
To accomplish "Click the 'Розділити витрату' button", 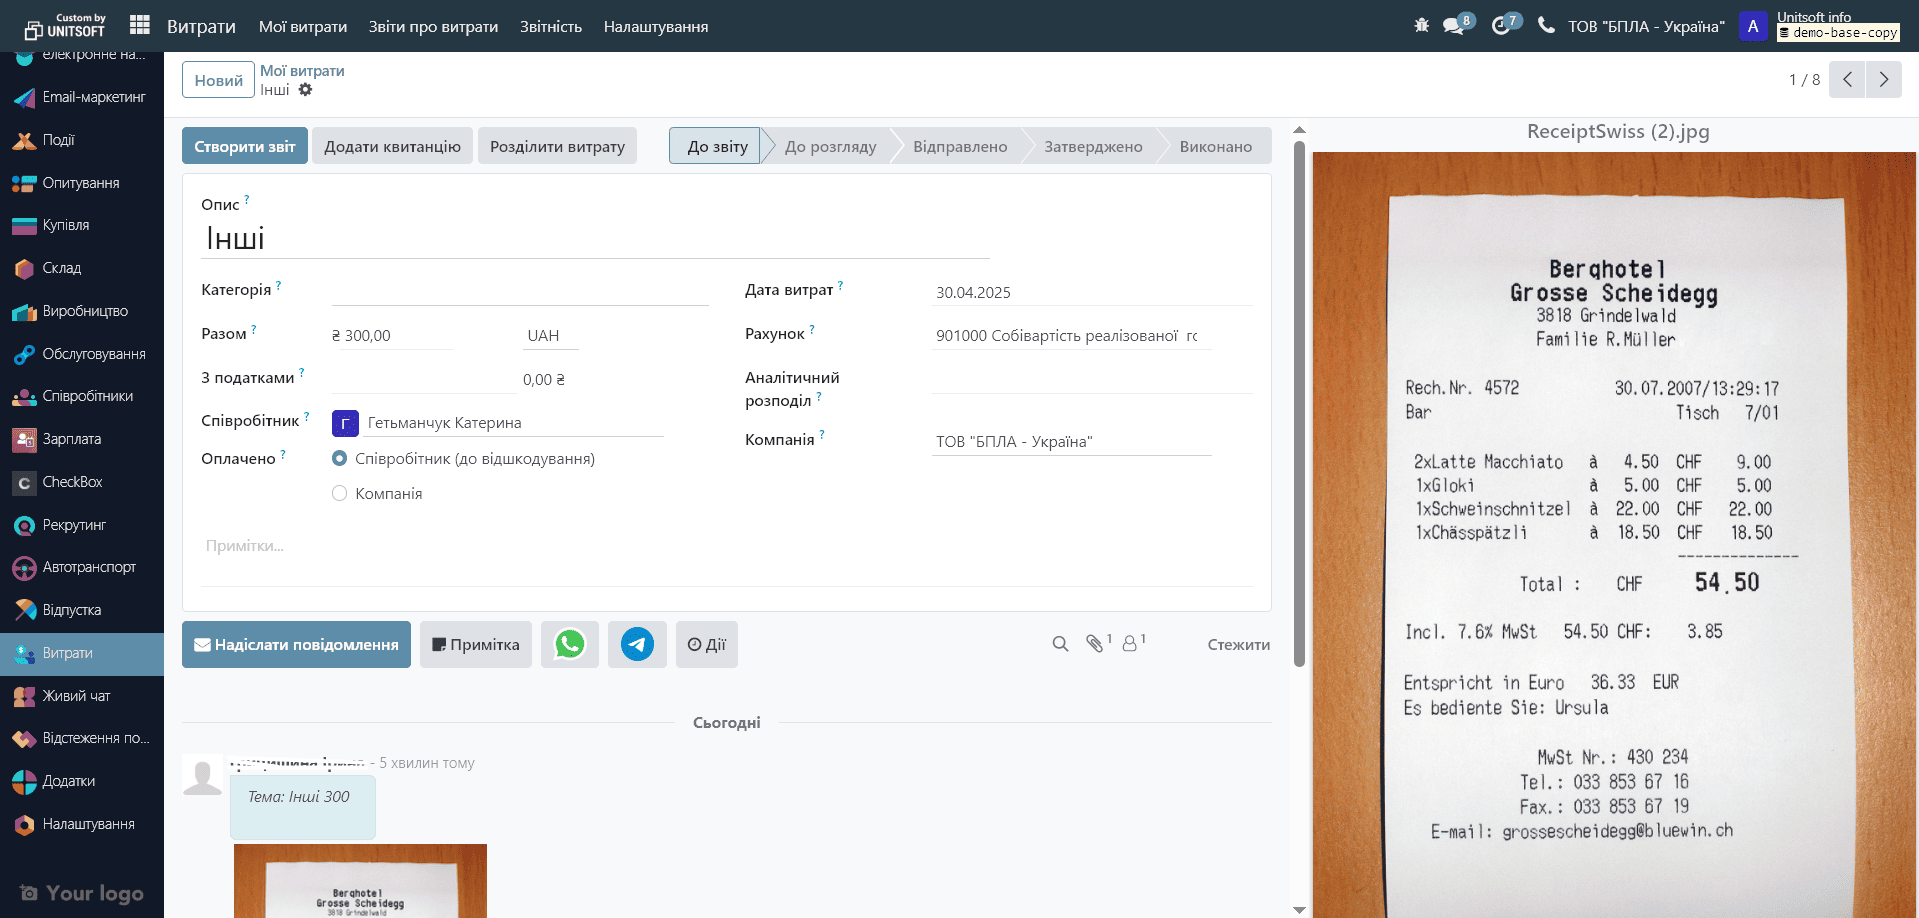I will click(557, 146).
